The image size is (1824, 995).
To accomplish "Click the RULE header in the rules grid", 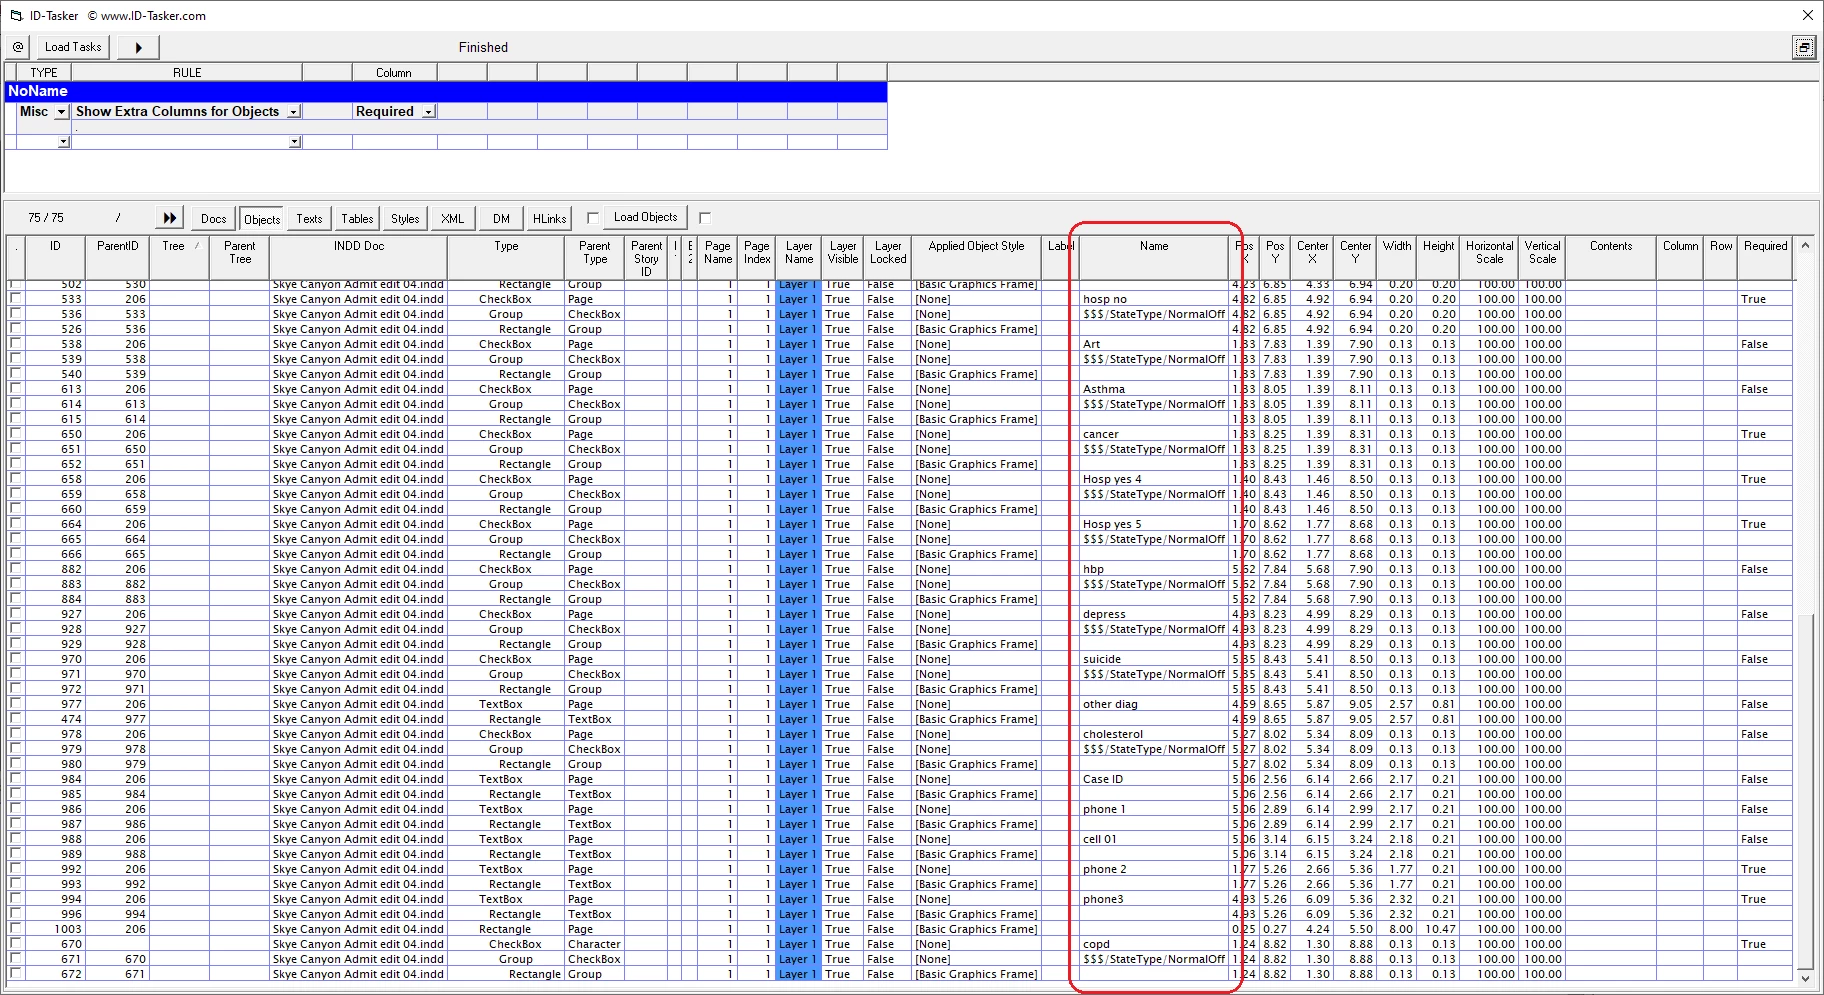I will (x=187, y=73).
